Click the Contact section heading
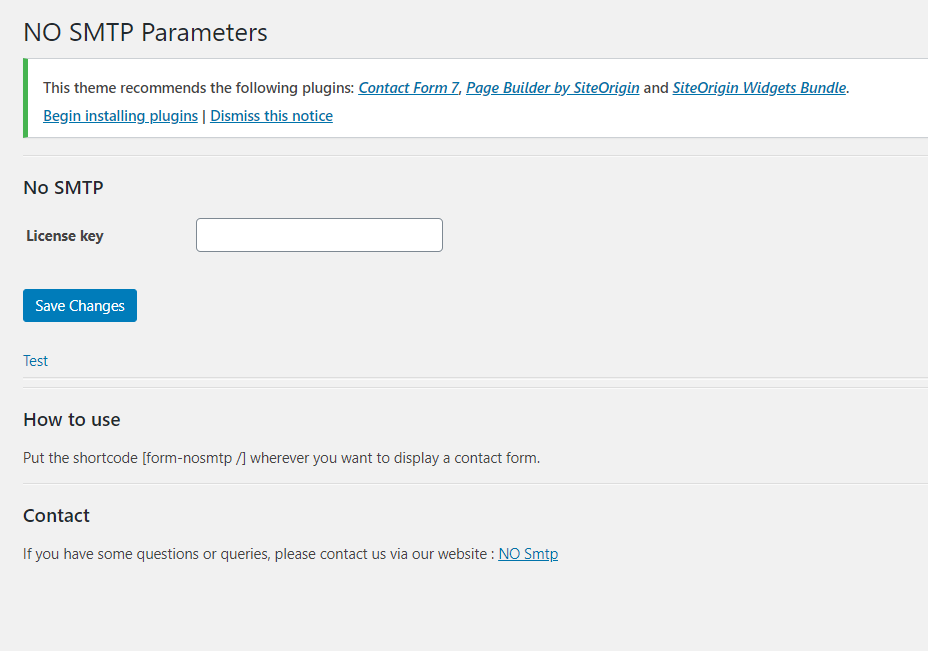This screenshot has width=928, height=651. pyautogui.click(x=56, y=515)
